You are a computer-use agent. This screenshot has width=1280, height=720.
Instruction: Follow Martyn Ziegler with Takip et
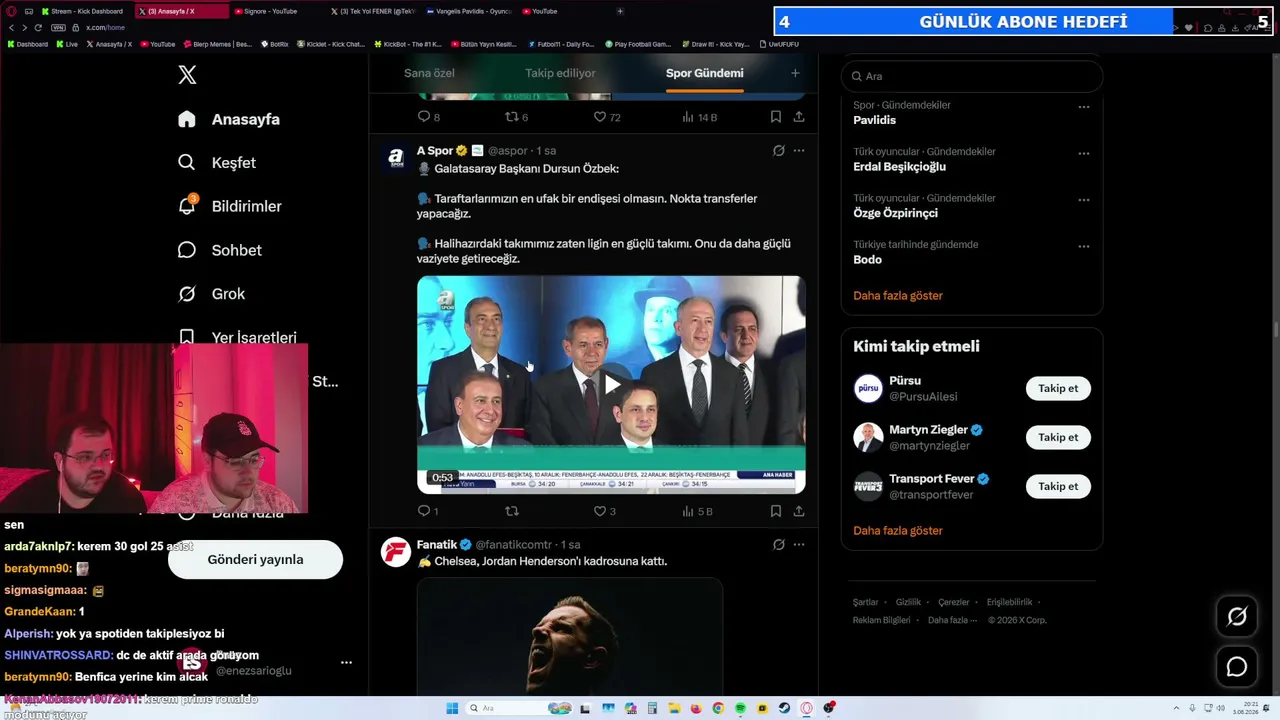[1058, 437]
